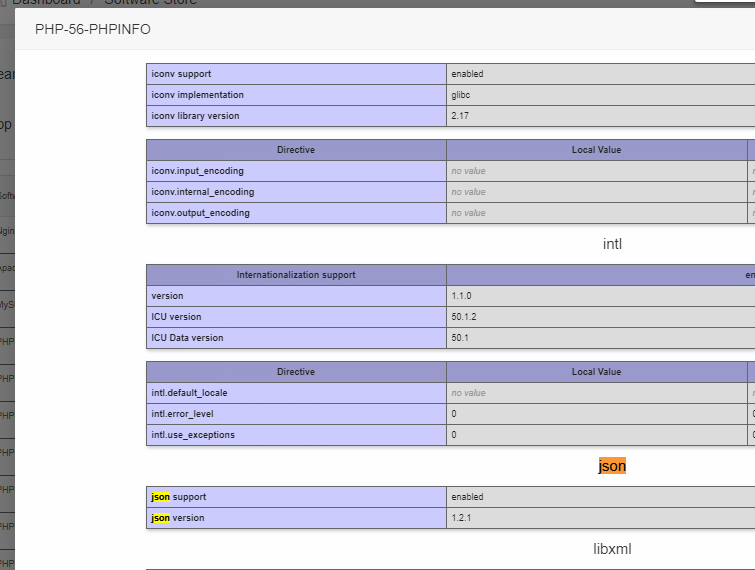The height and width of the screenshot is (570, 755).
Task: Select the intl.error_level directive cell
Action: click(x=182, y=414)
